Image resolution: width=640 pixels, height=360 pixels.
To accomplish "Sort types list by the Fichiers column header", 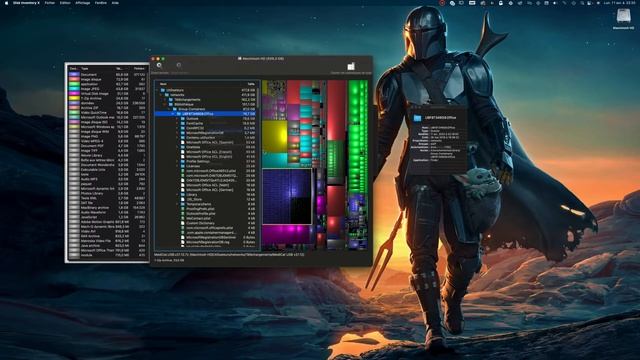I will coord(139,69).
